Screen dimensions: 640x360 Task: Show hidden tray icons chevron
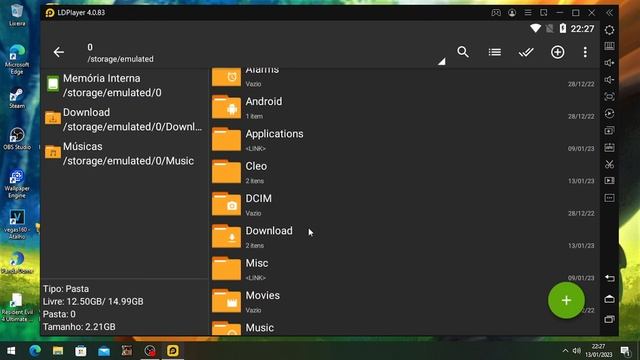(x=565, y=351)
